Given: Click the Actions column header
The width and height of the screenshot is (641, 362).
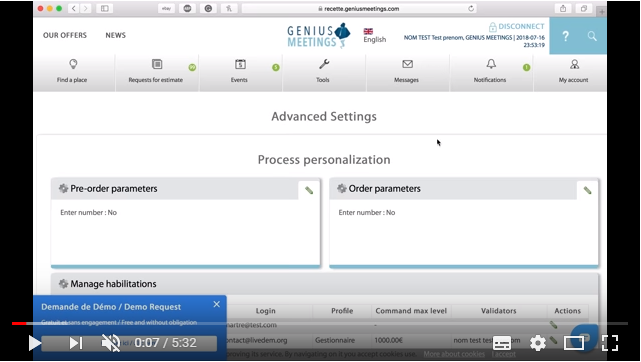Looking at the screenshot, I should click(x=567, y=311).
